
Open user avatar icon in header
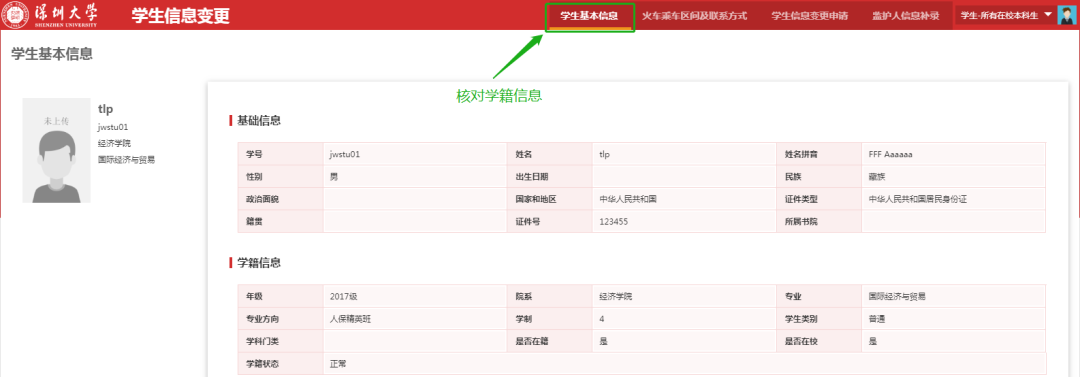point(1067,15)
